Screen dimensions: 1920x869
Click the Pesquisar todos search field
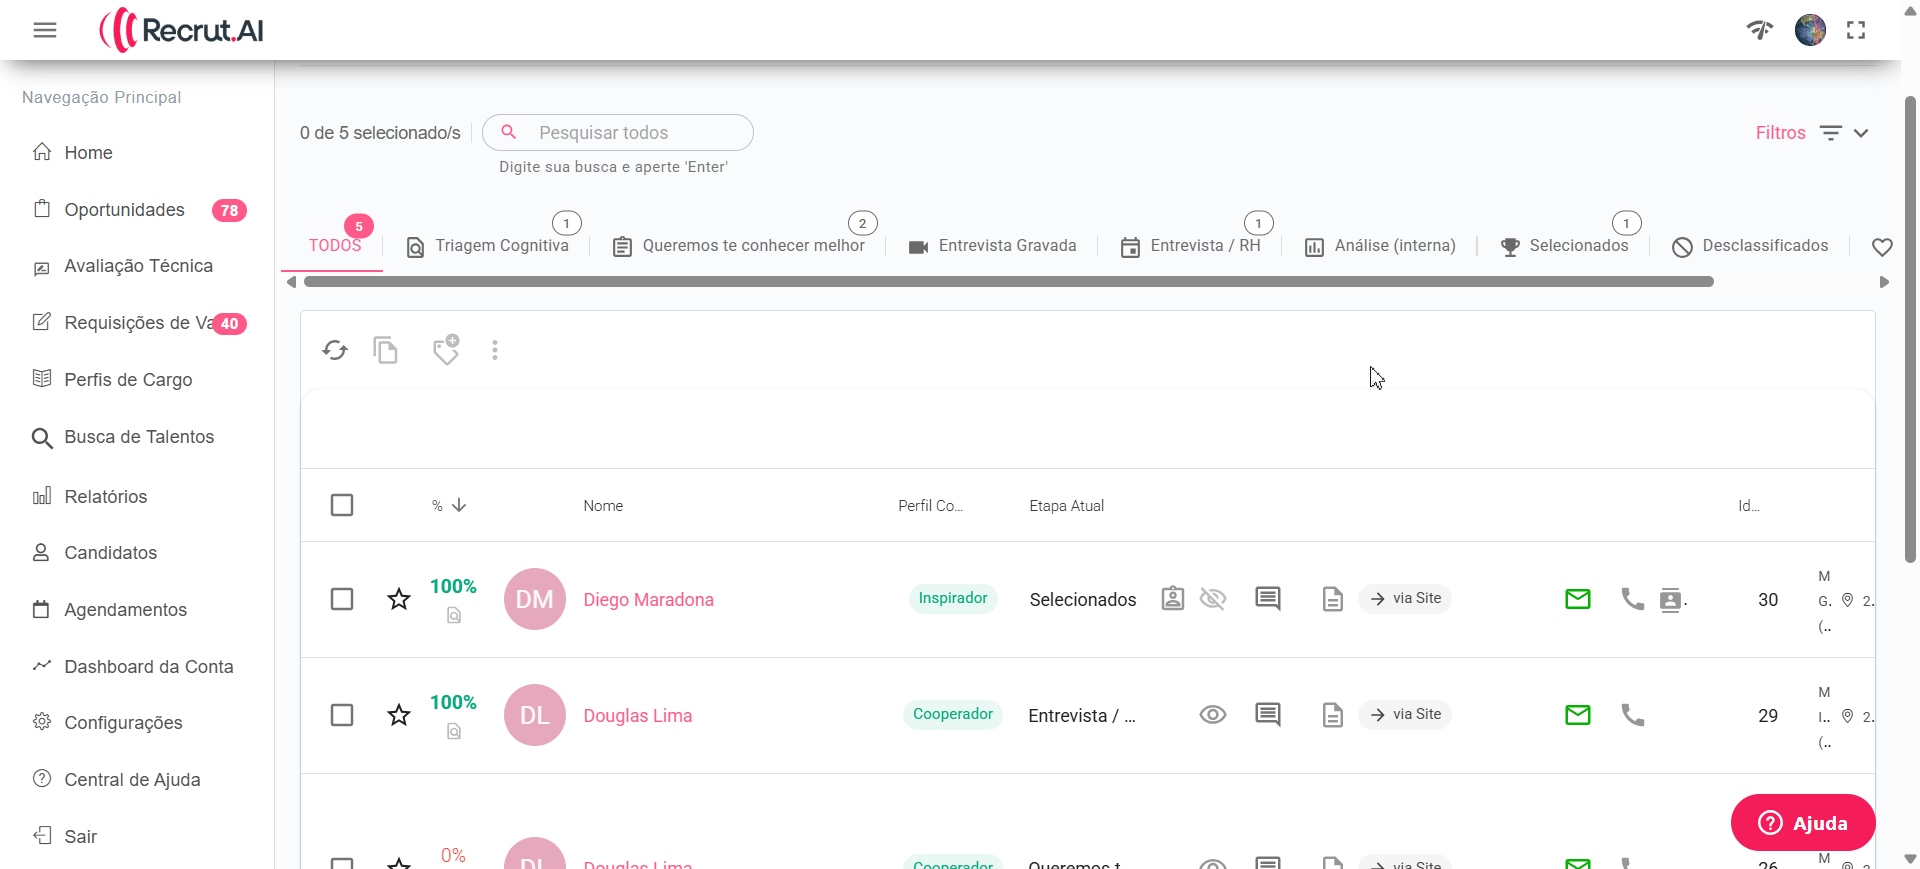(x=630, y=133)
